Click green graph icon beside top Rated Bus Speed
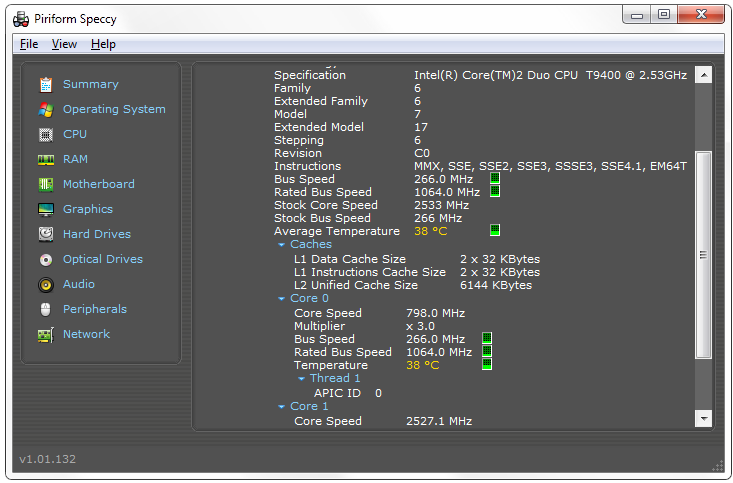Screen dimensions: 733x483 coord(495,191)
